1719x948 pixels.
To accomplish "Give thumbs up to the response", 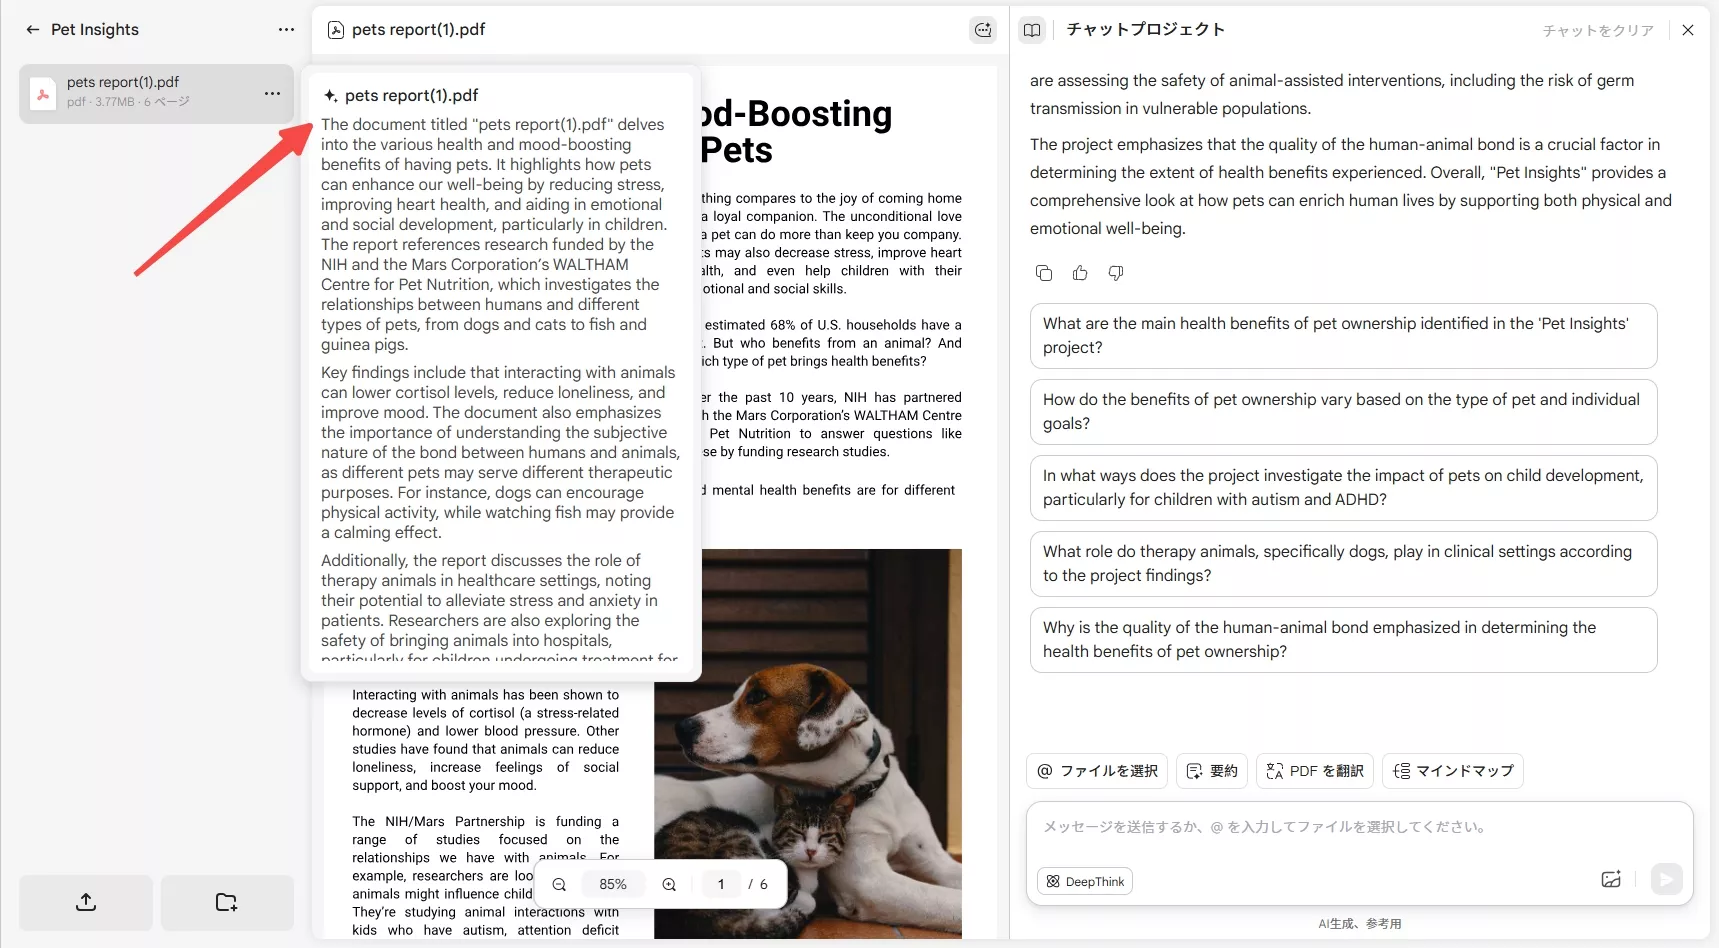I will point(1080,273).
